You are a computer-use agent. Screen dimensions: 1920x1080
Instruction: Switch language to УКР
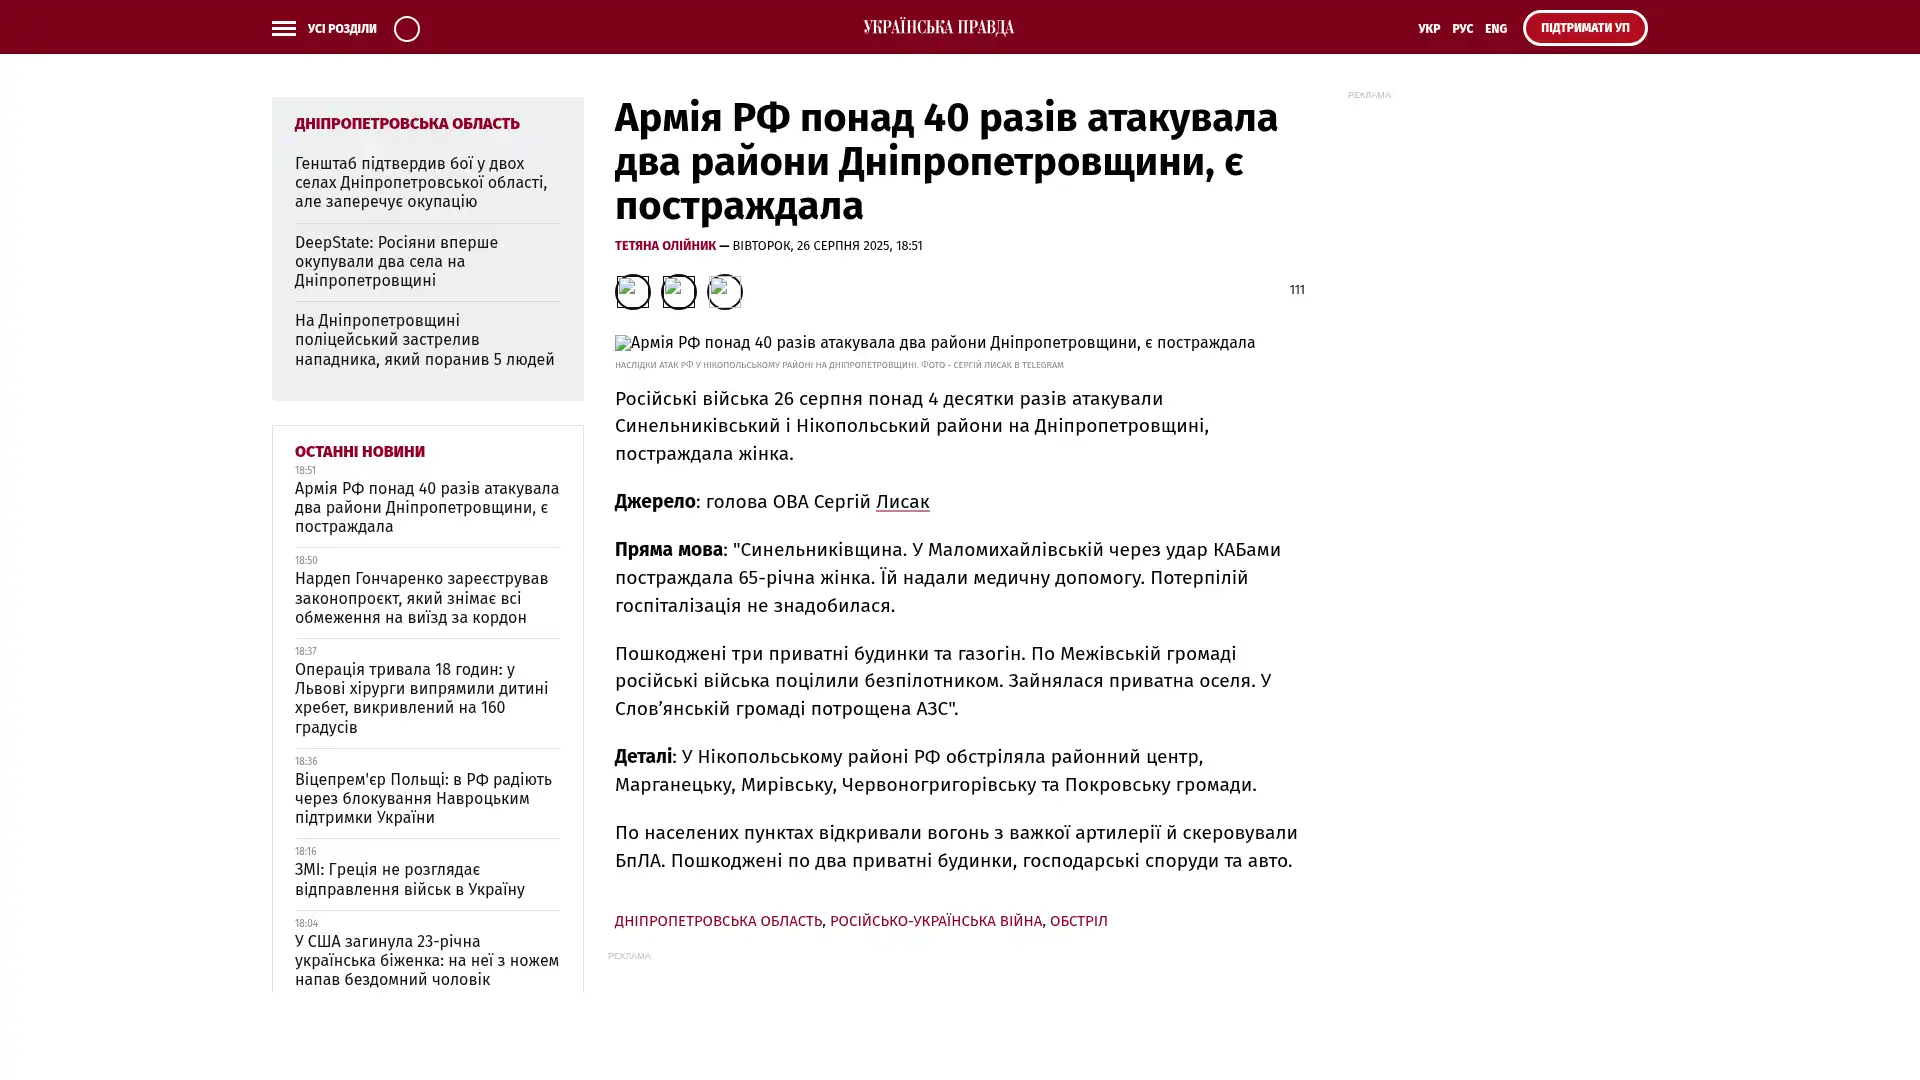pos(1428,29)
